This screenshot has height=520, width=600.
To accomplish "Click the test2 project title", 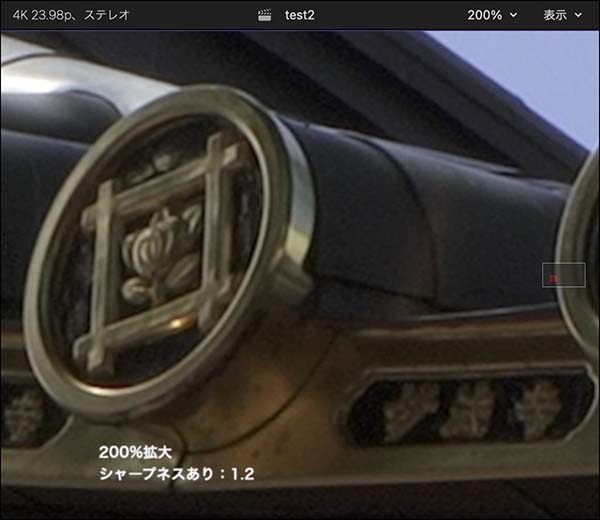I will pos(300,15).
